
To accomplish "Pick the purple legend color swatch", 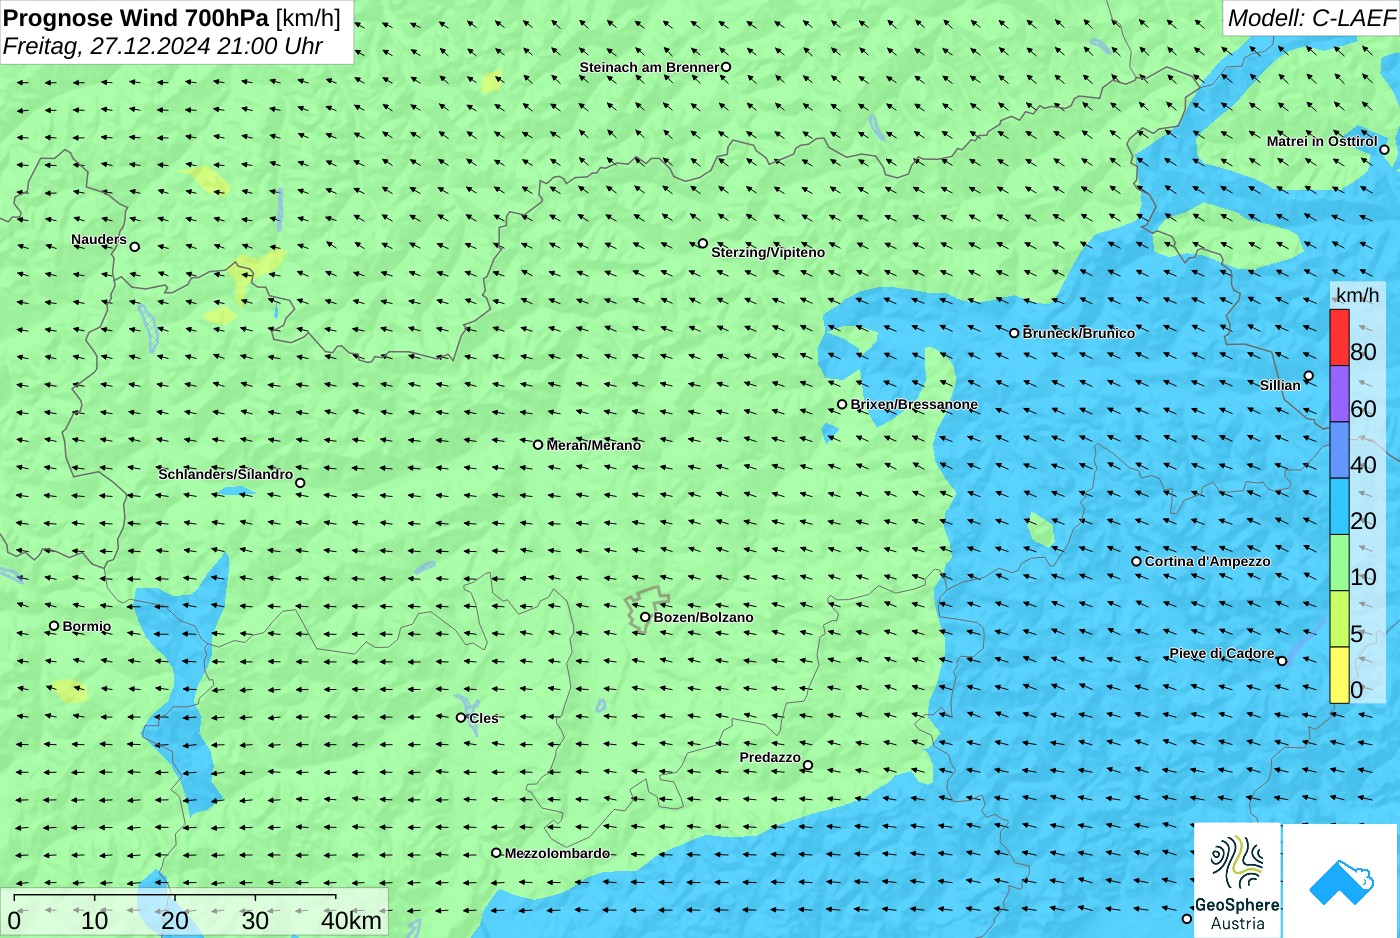I will (x=1339, y=394).
